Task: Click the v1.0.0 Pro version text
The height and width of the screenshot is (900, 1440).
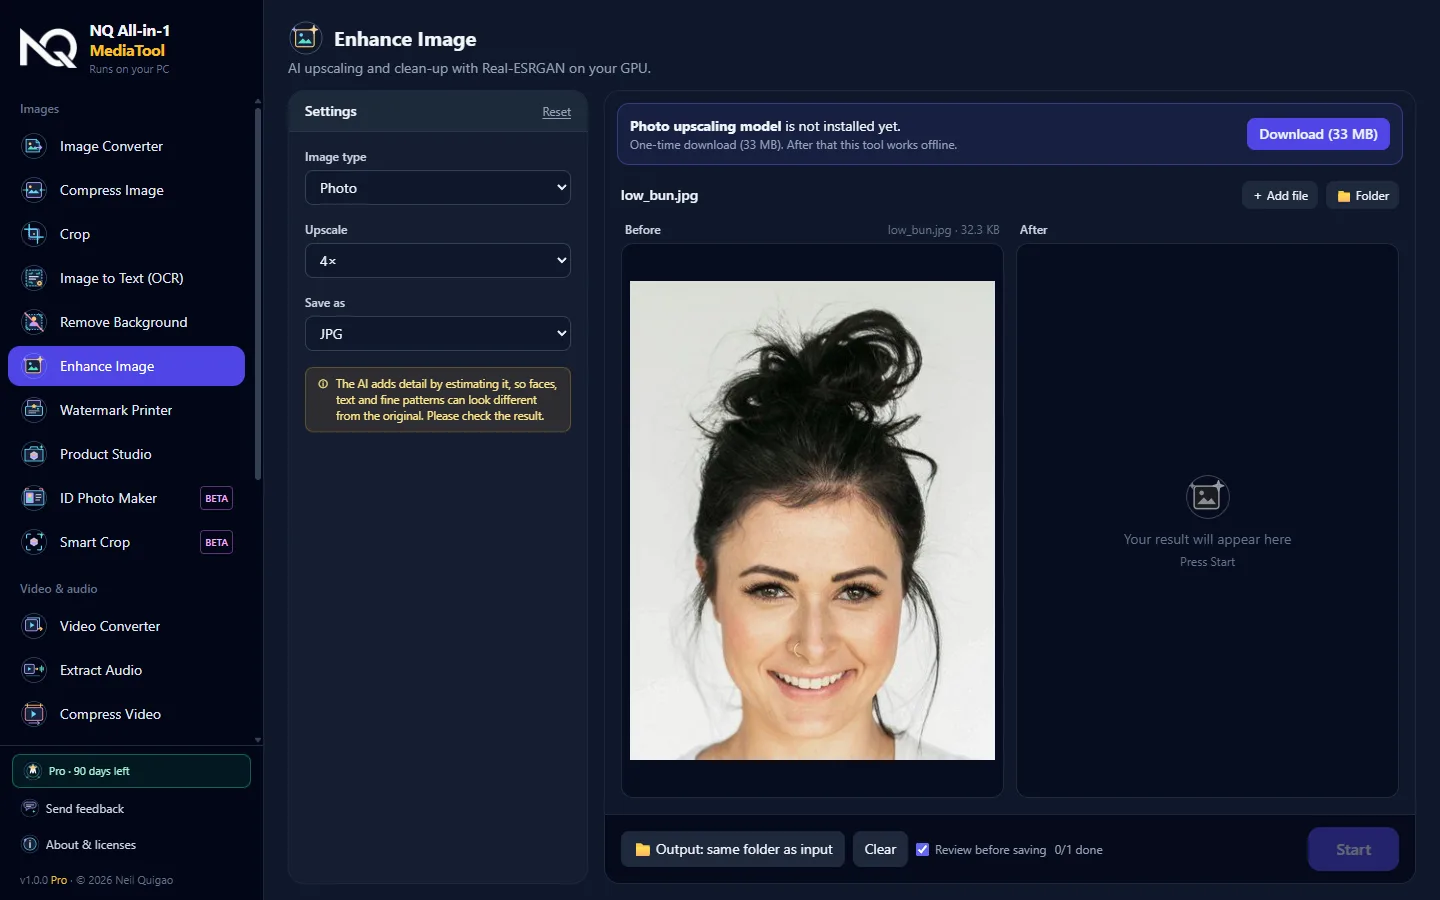Action: 44,880
